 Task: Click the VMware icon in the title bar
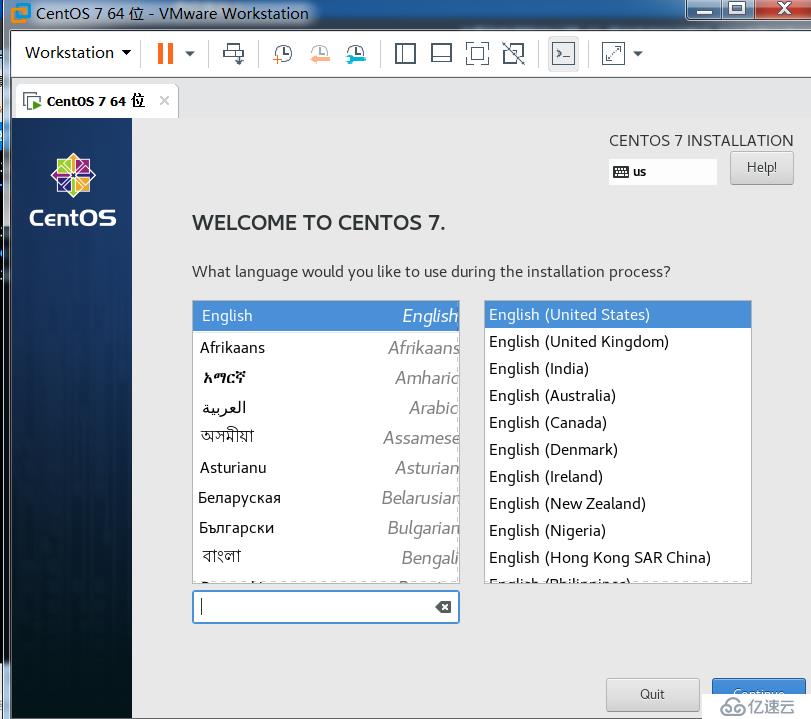(21, 13)
